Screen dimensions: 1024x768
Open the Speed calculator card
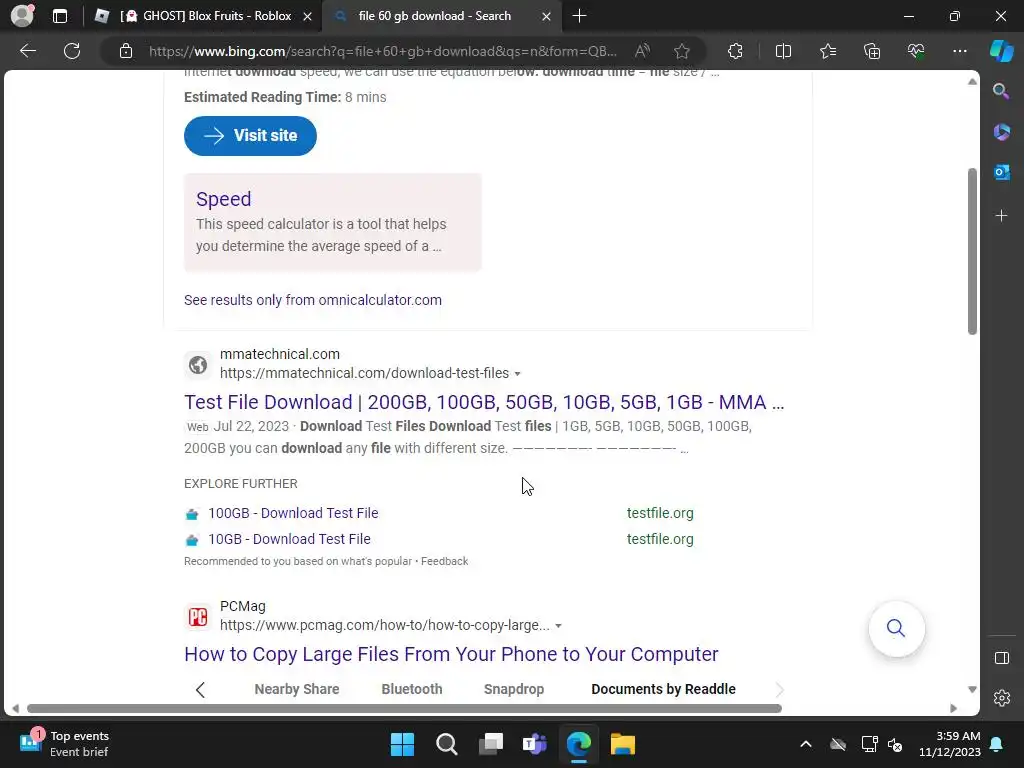click(x=332, y=222)
